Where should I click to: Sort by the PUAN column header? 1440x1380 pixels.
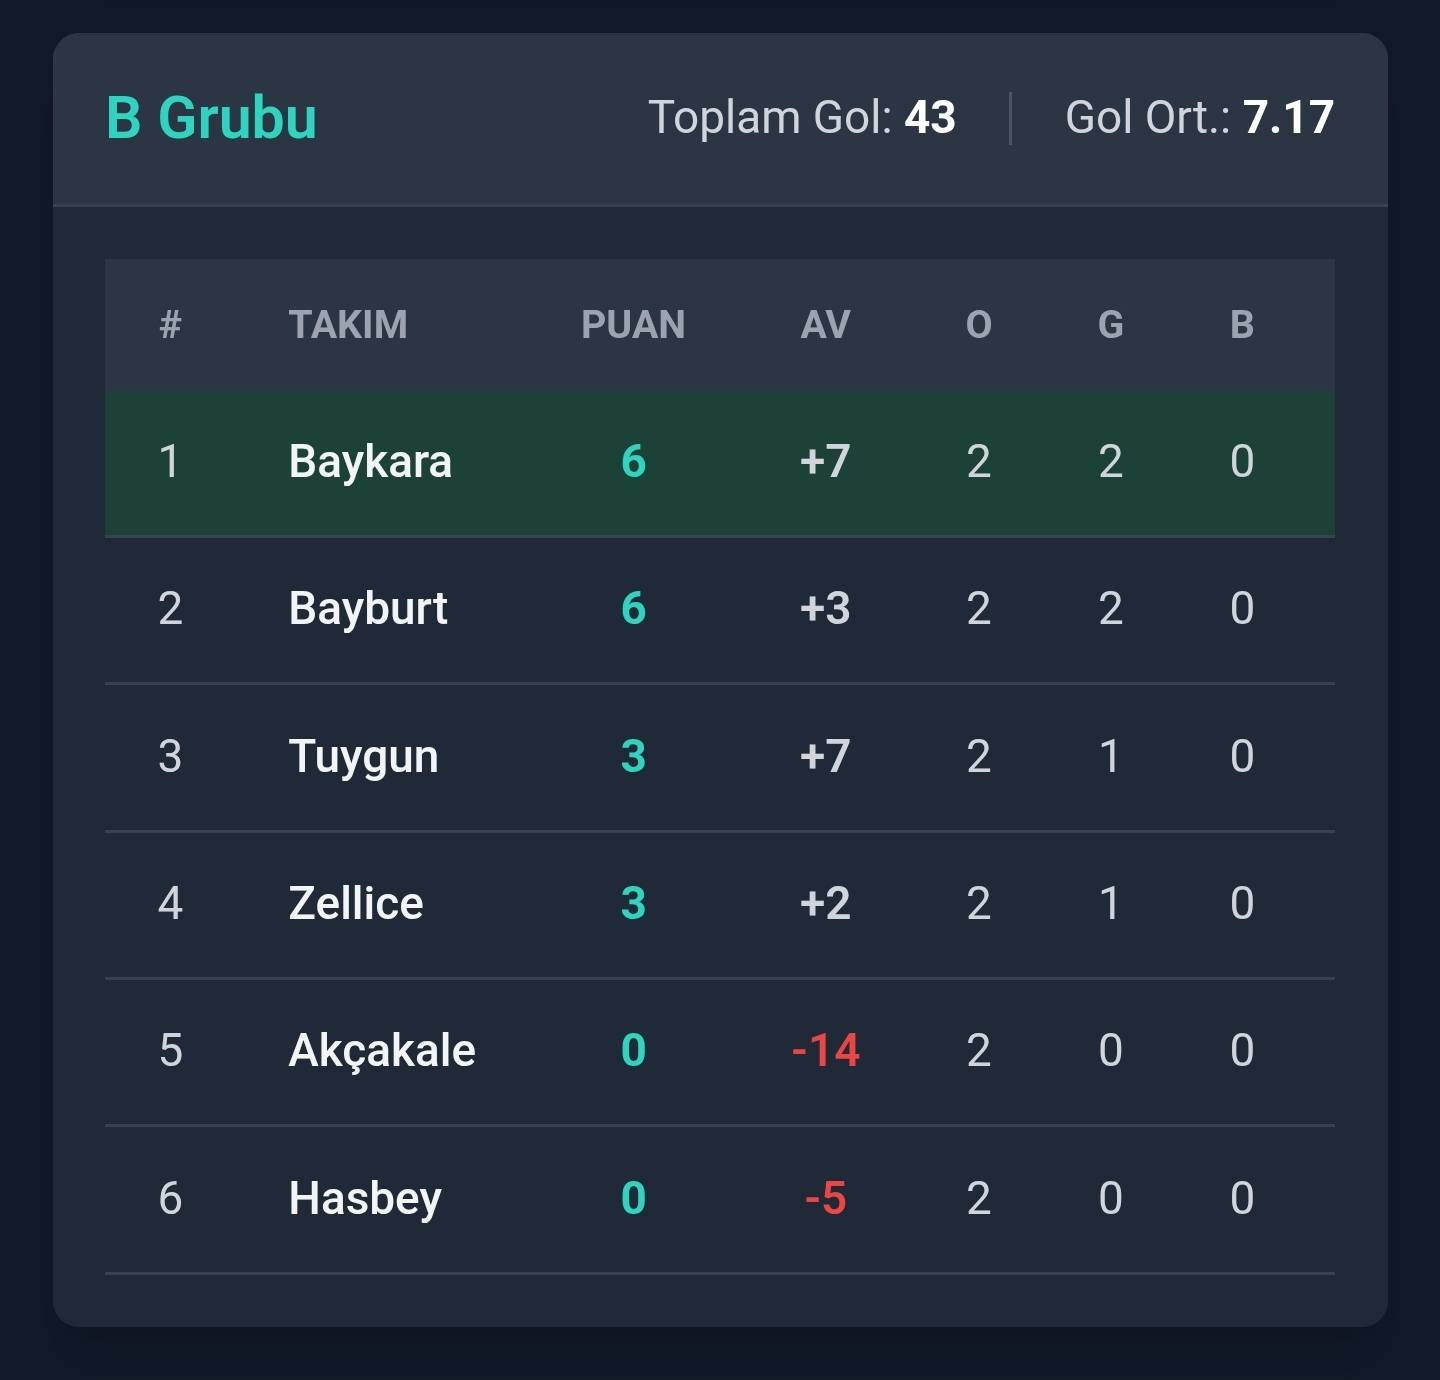click(x=633, y=325)
